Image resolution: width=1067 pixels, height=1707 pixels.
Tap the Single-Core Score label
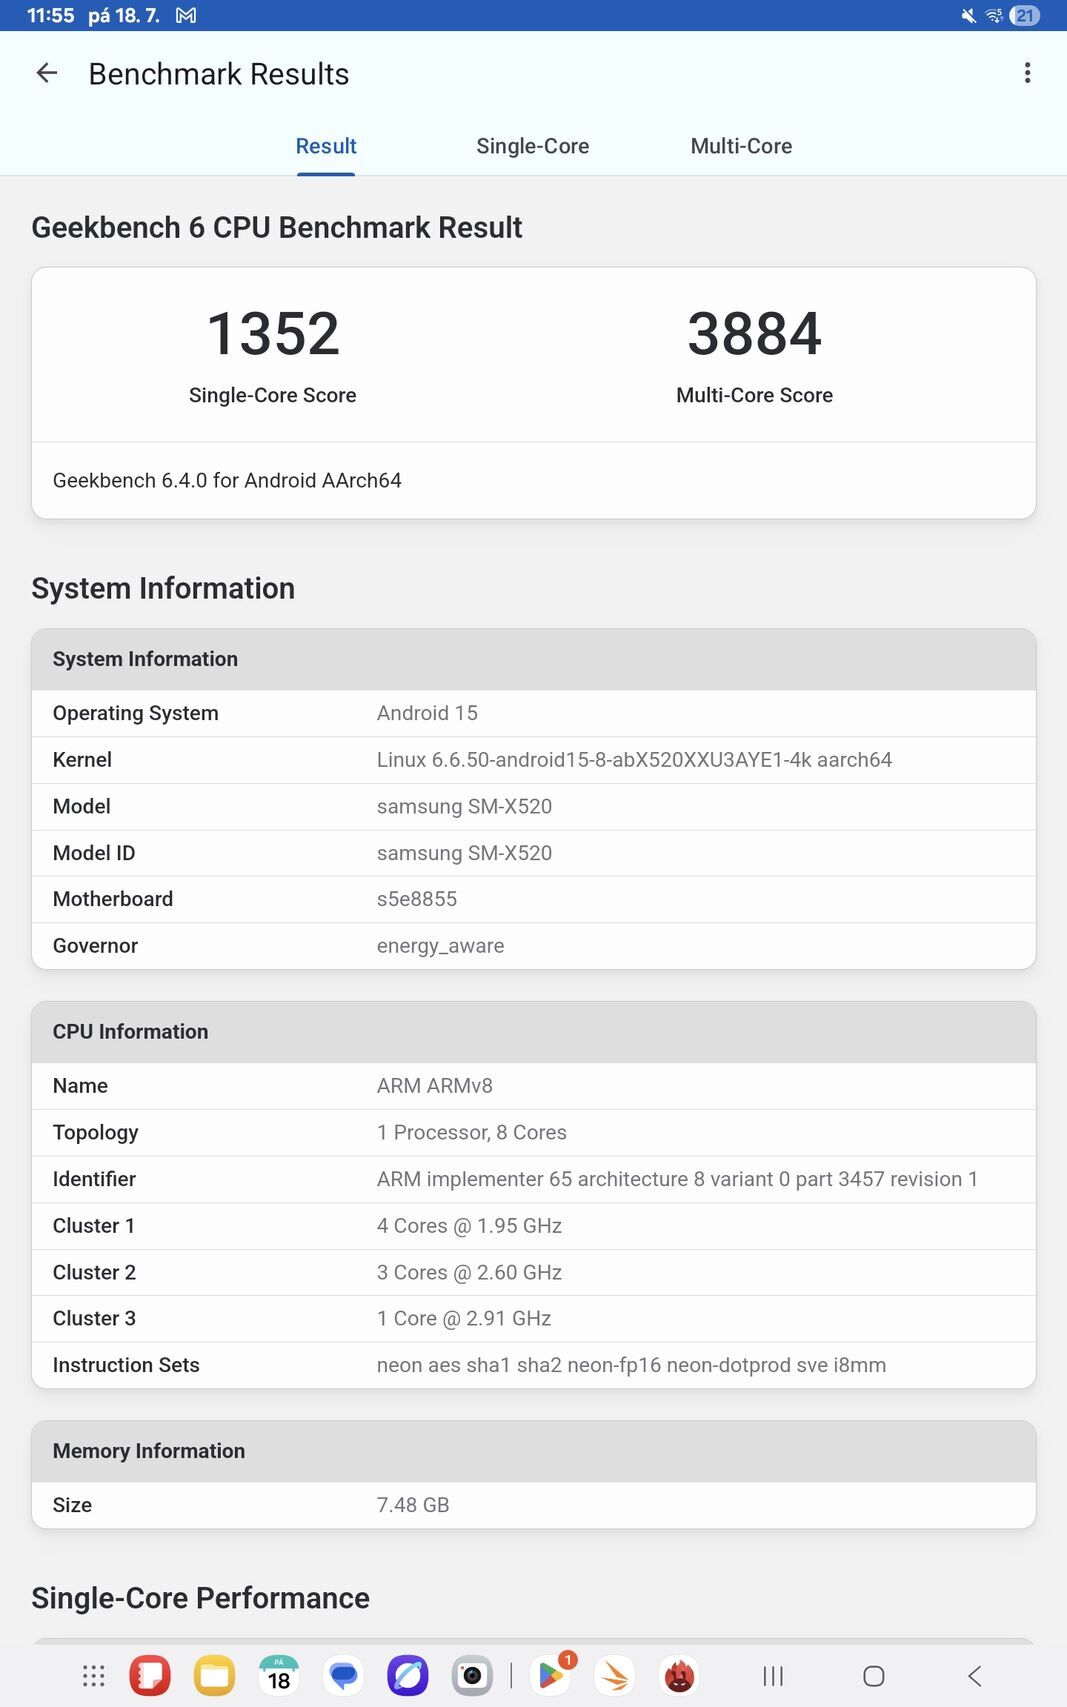pyautogui.click(x=273, y=395)
